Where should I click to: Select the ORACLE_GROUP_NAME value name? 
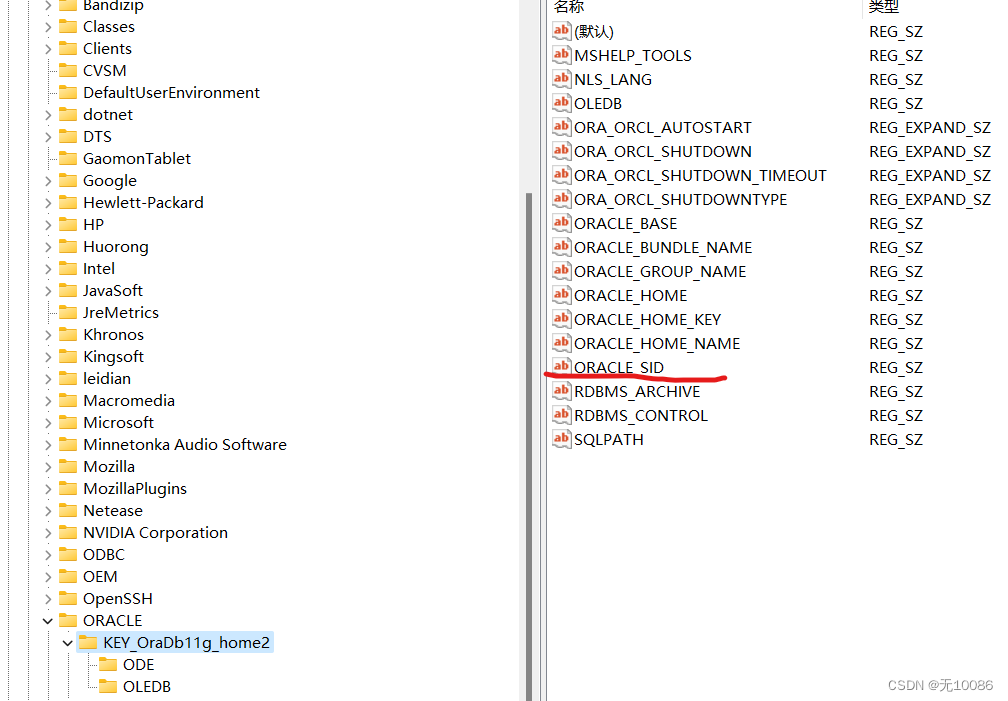tap(660, 271)
